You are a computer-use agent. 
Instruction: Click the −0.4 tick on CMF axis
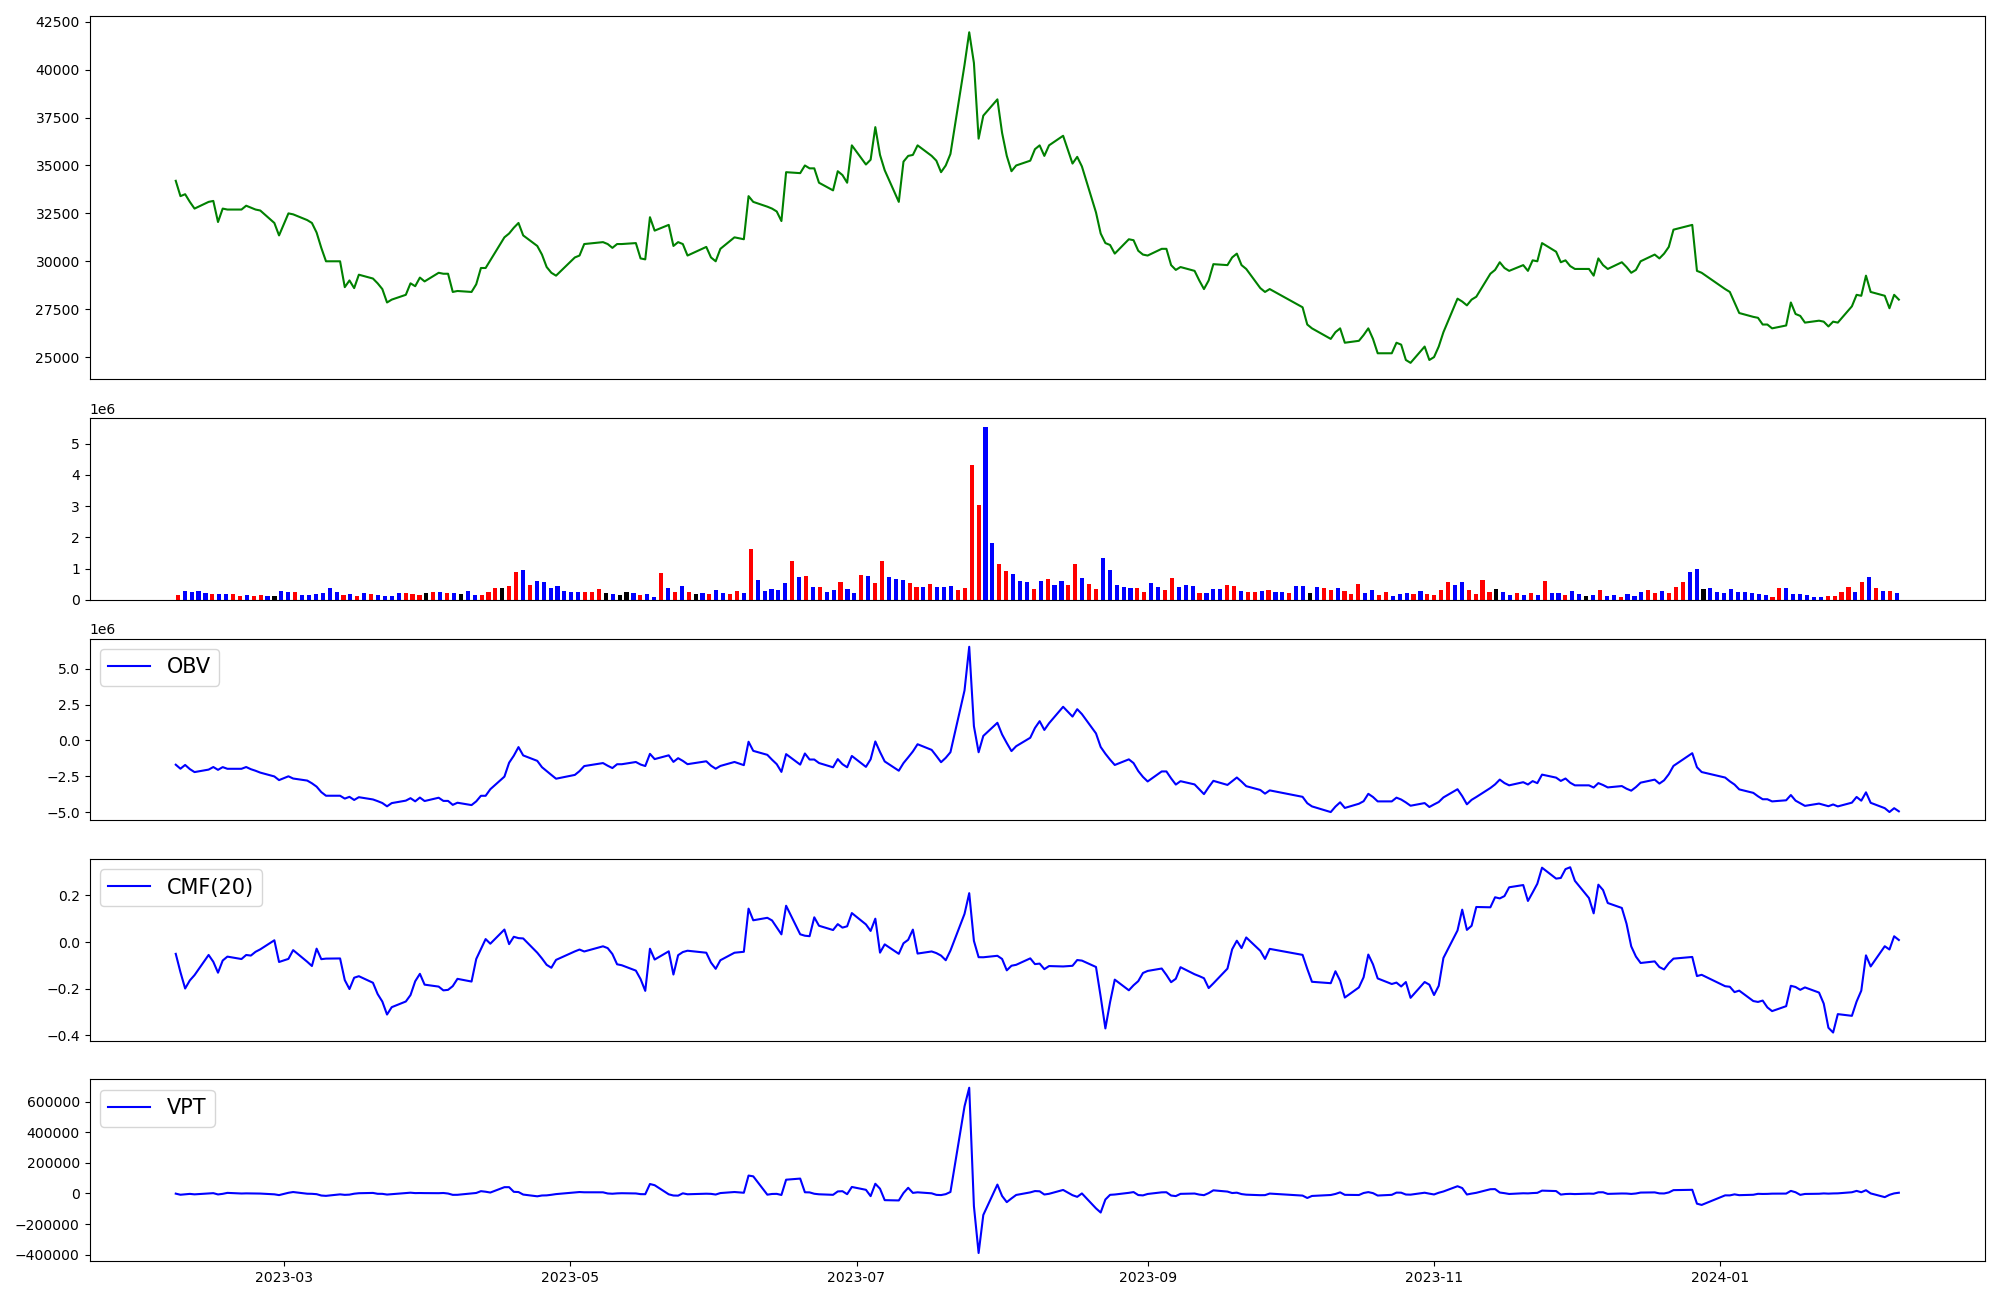(x=65, y=1036)
